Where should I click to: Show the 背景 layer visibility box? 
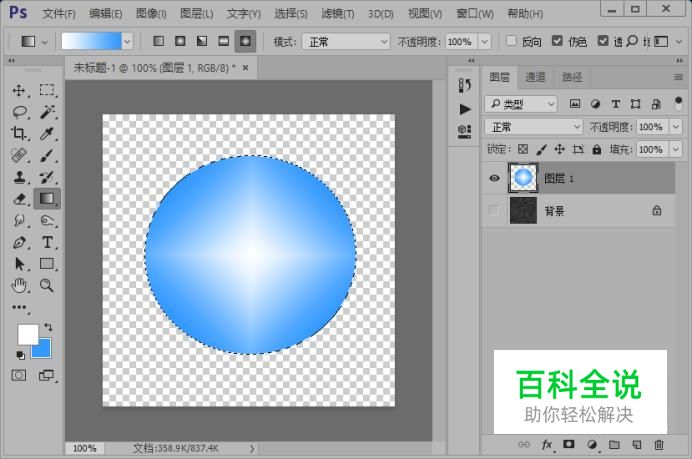tap(494, 211)
